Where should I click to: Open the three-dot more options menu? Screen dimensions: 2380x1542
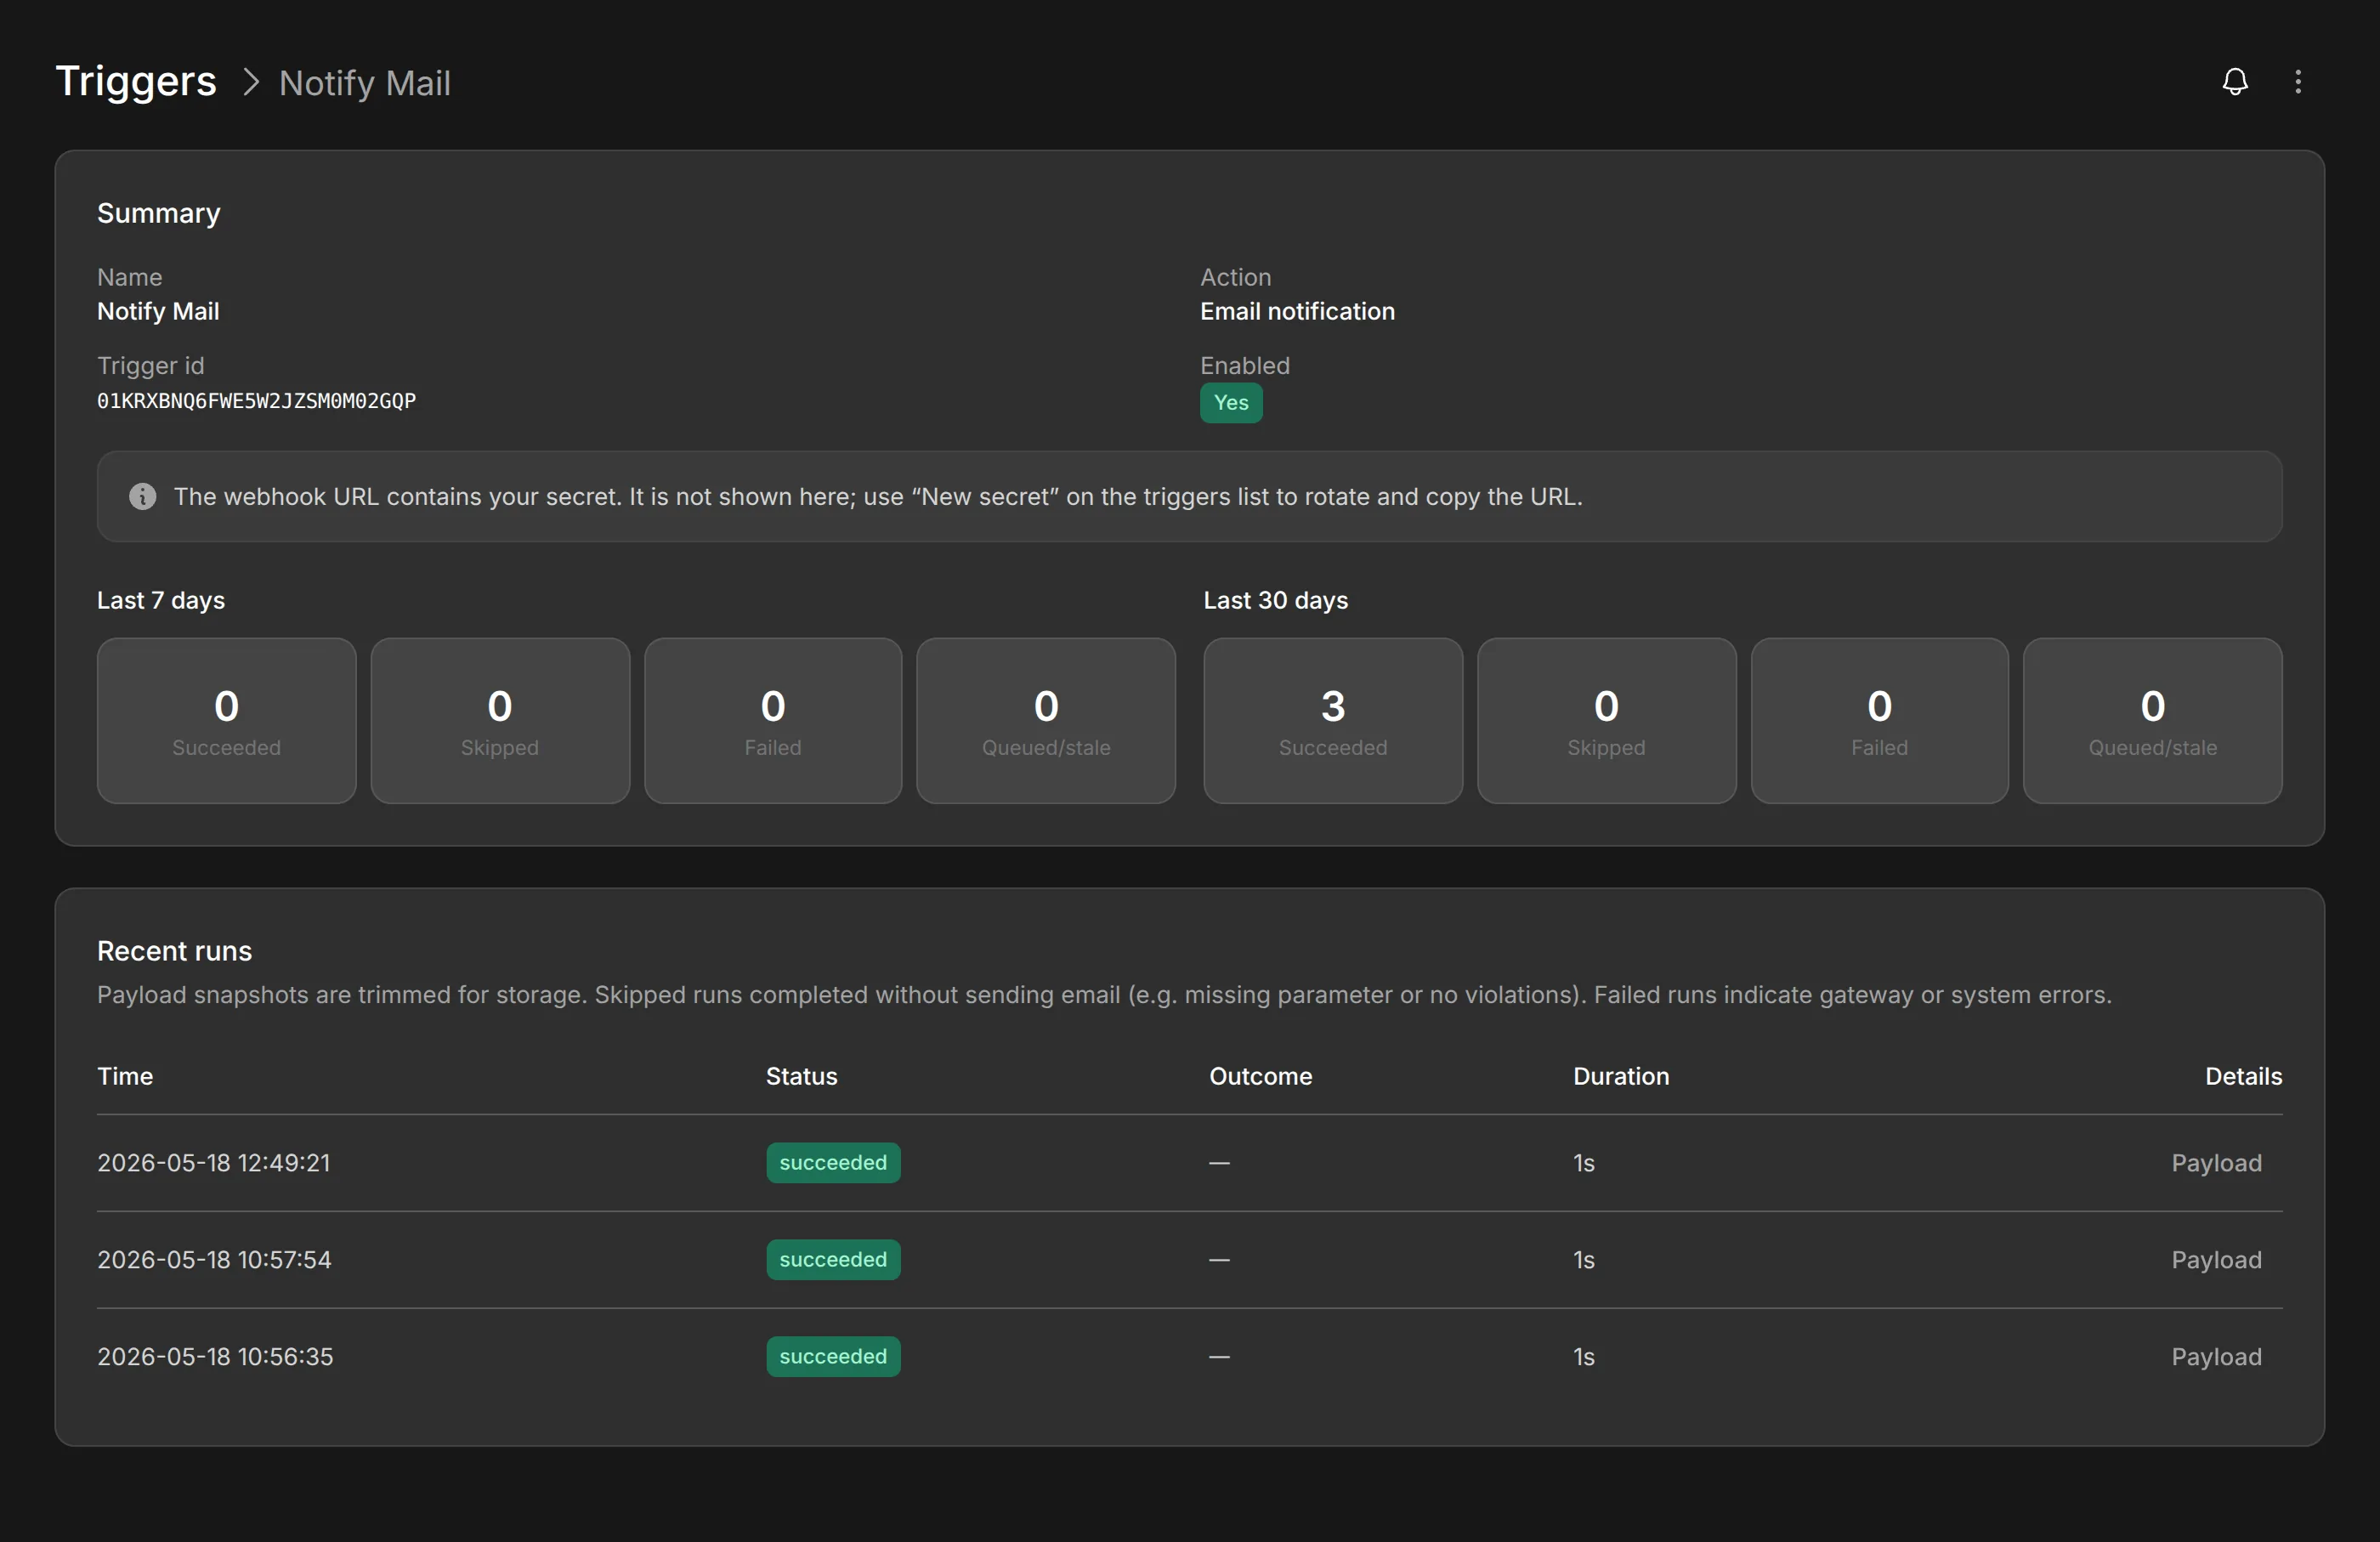click(2298, 82)
